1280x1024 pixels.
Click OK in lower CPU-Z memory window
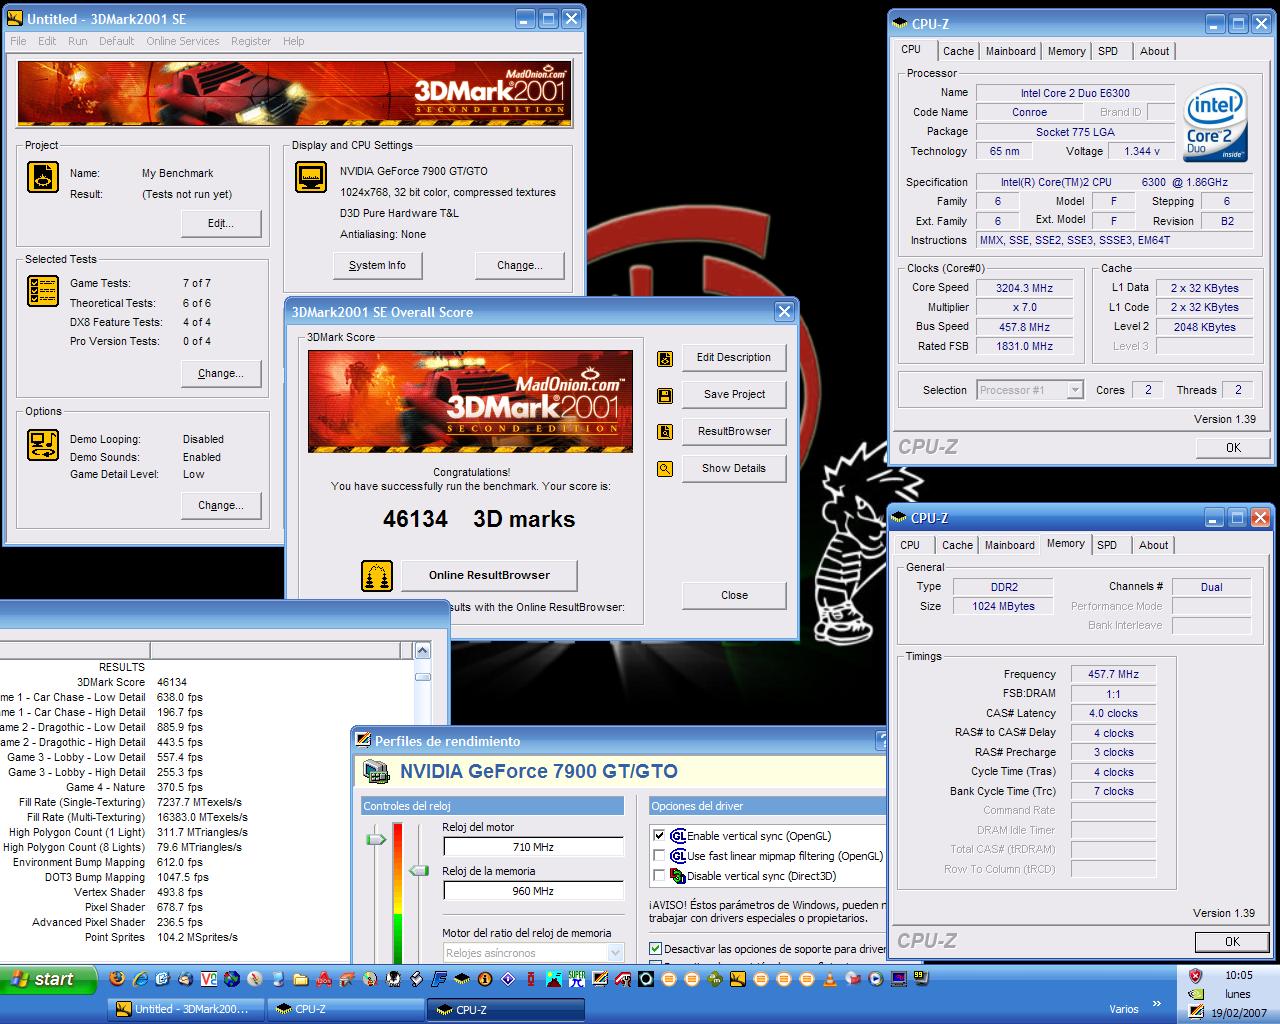1232,941
